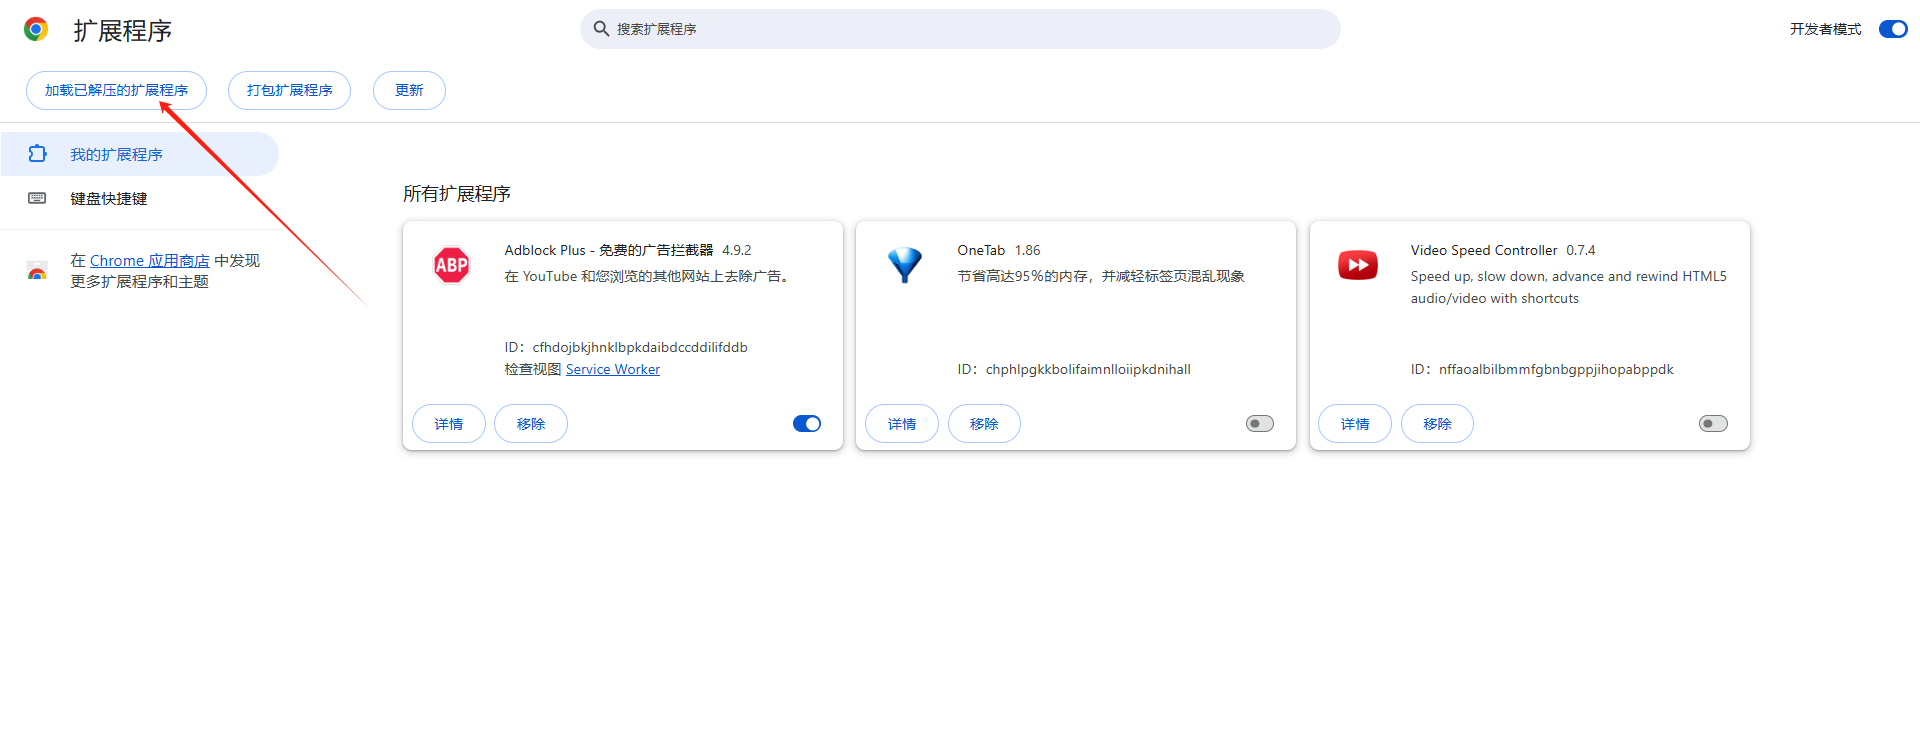
Task: Open the Chrome 应用商店 link
Action: tap(149, 261)
